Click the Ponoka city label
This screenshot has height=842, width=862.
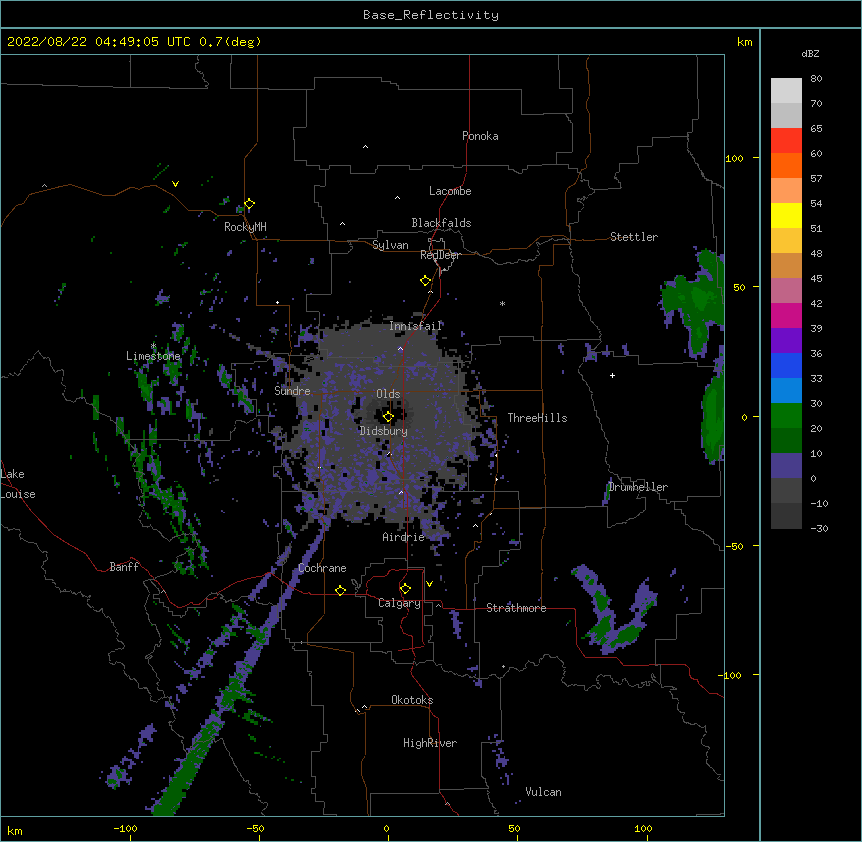tap(480, 136)
